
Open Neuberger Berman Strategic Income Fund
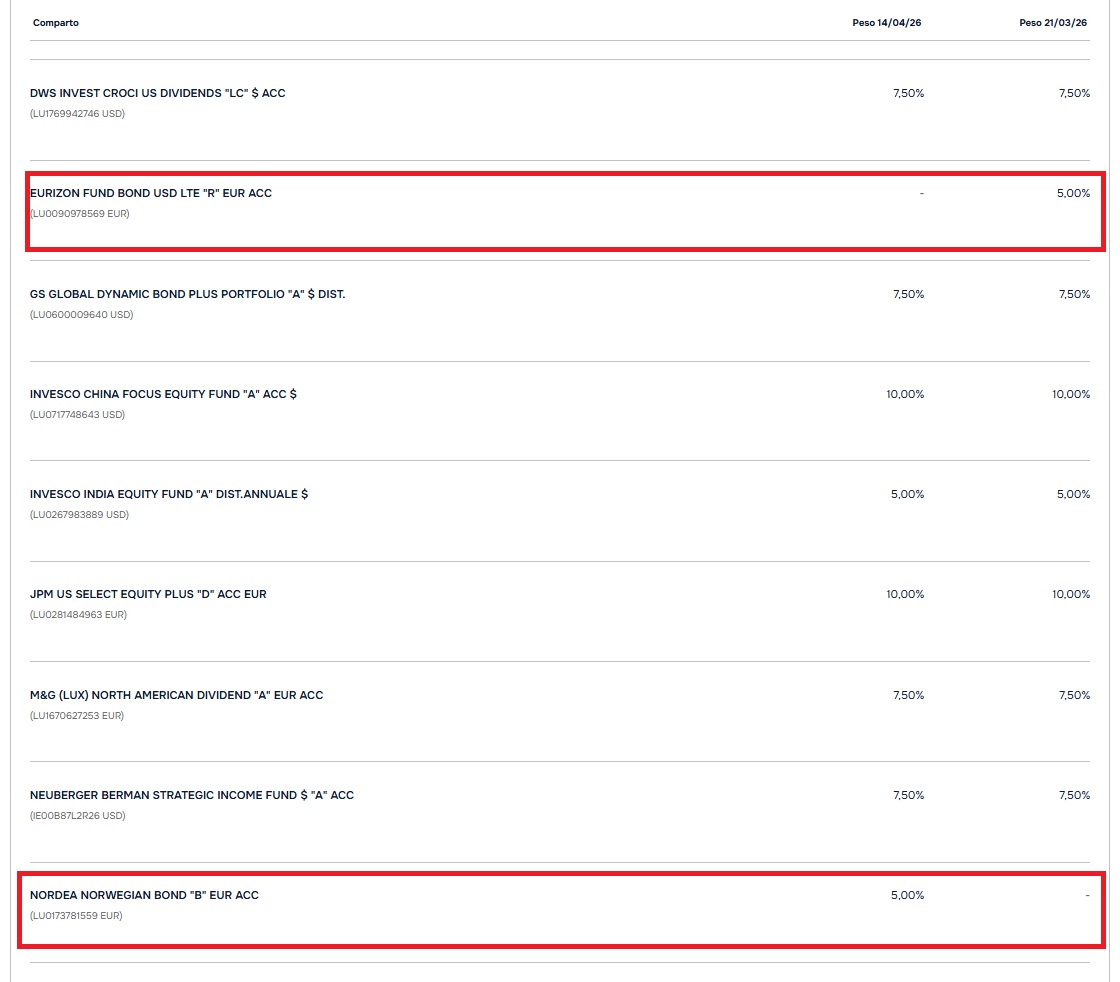192,795
